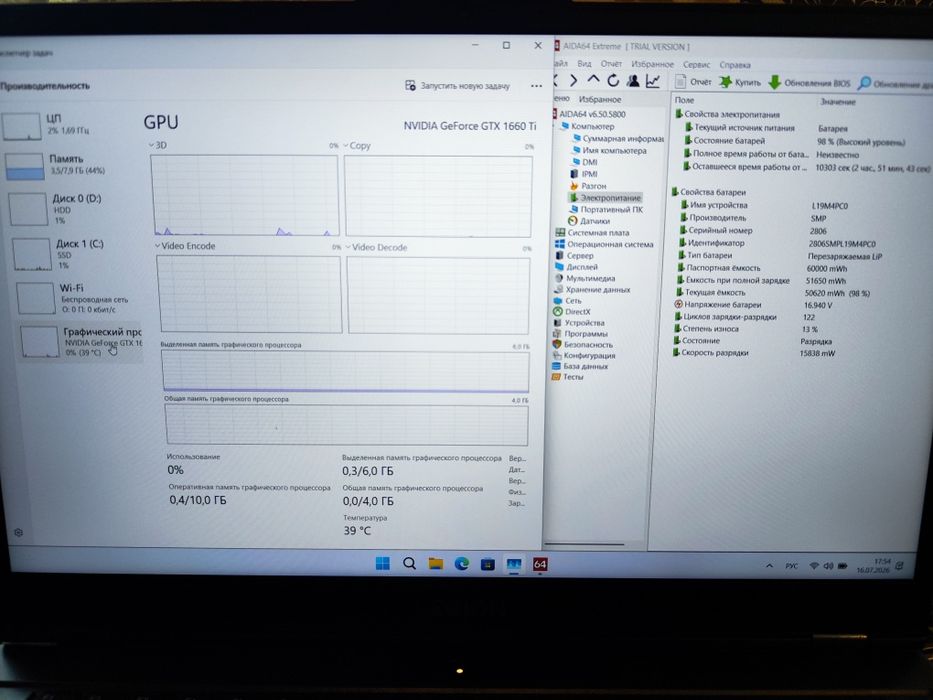The width and height of the screenshot is (933, 700).
Task: Click AIDA64 forward navigation arrow
Action: click(x=574, y=80)
